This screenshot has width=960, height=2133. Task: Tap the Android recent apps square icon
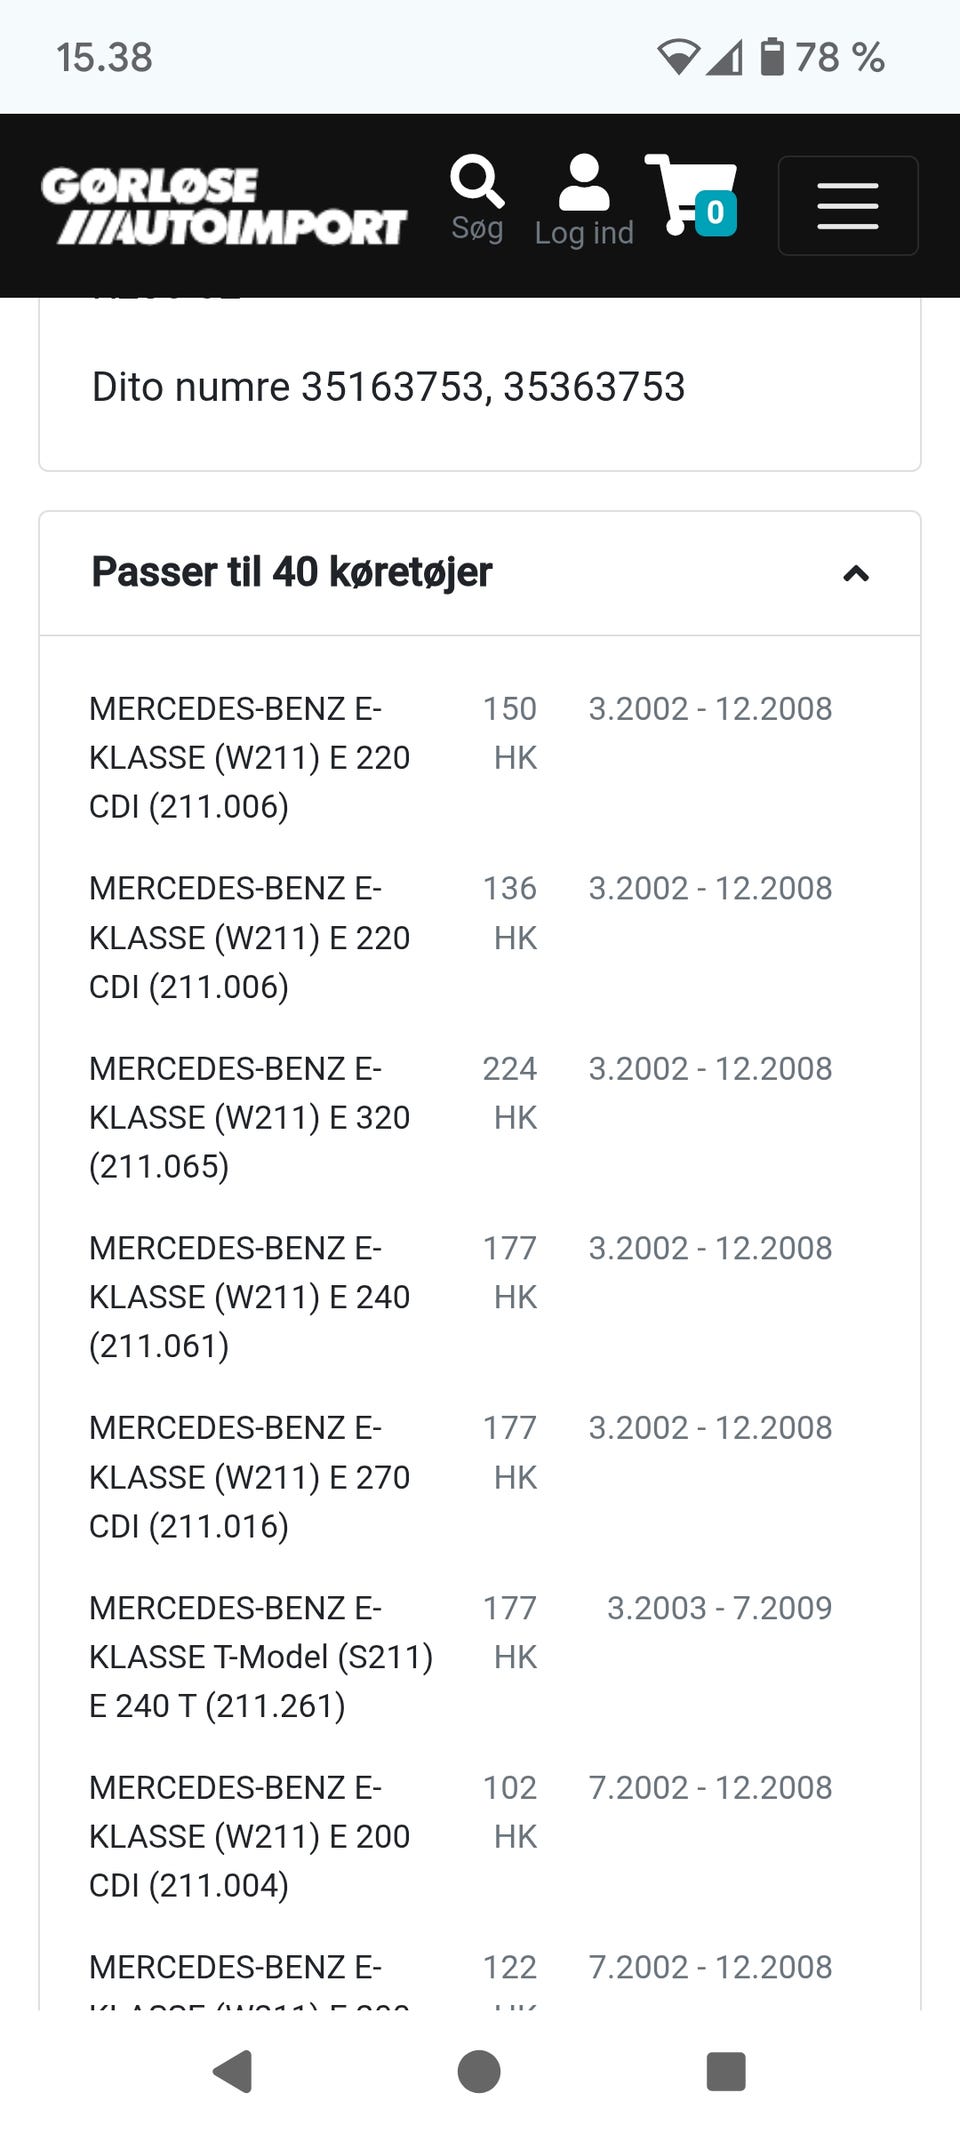[727, 2072]
